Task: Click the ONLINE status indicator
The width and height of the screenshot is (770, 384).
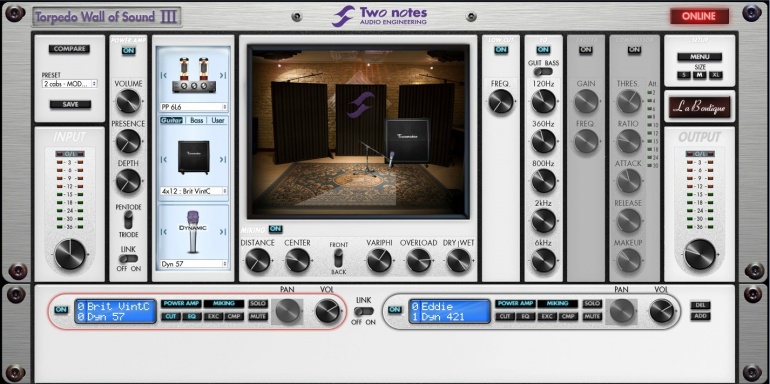Action: tap(699, 16)
